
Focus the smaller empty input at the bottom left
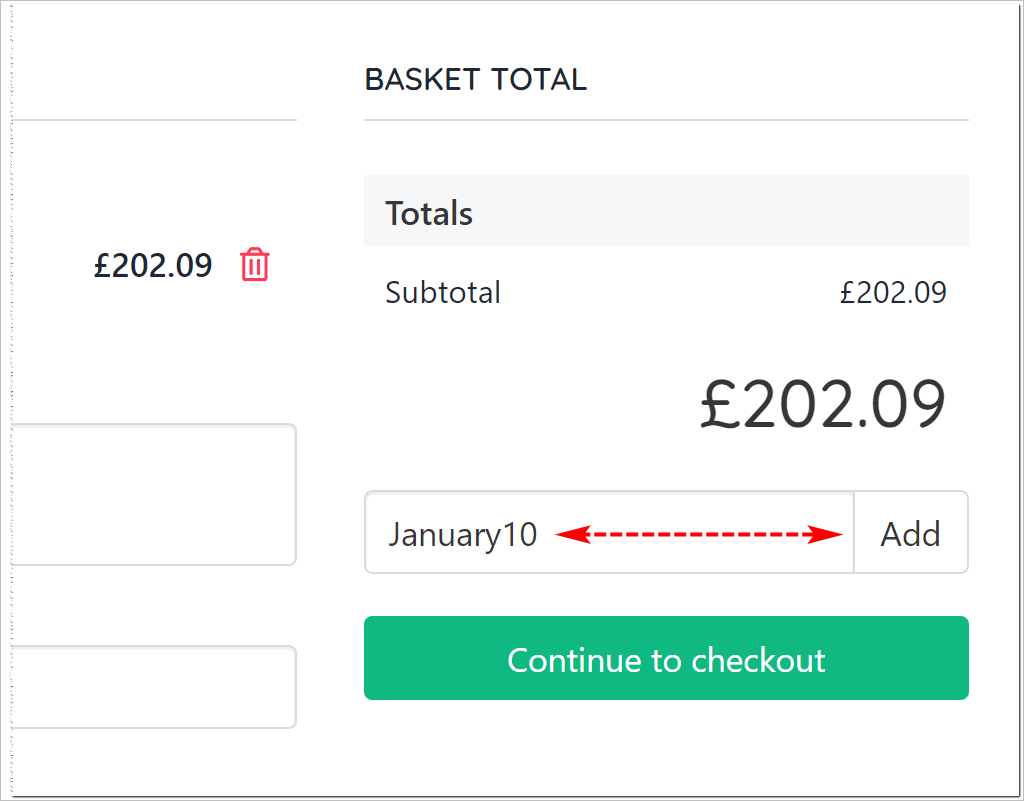[154, 687]
